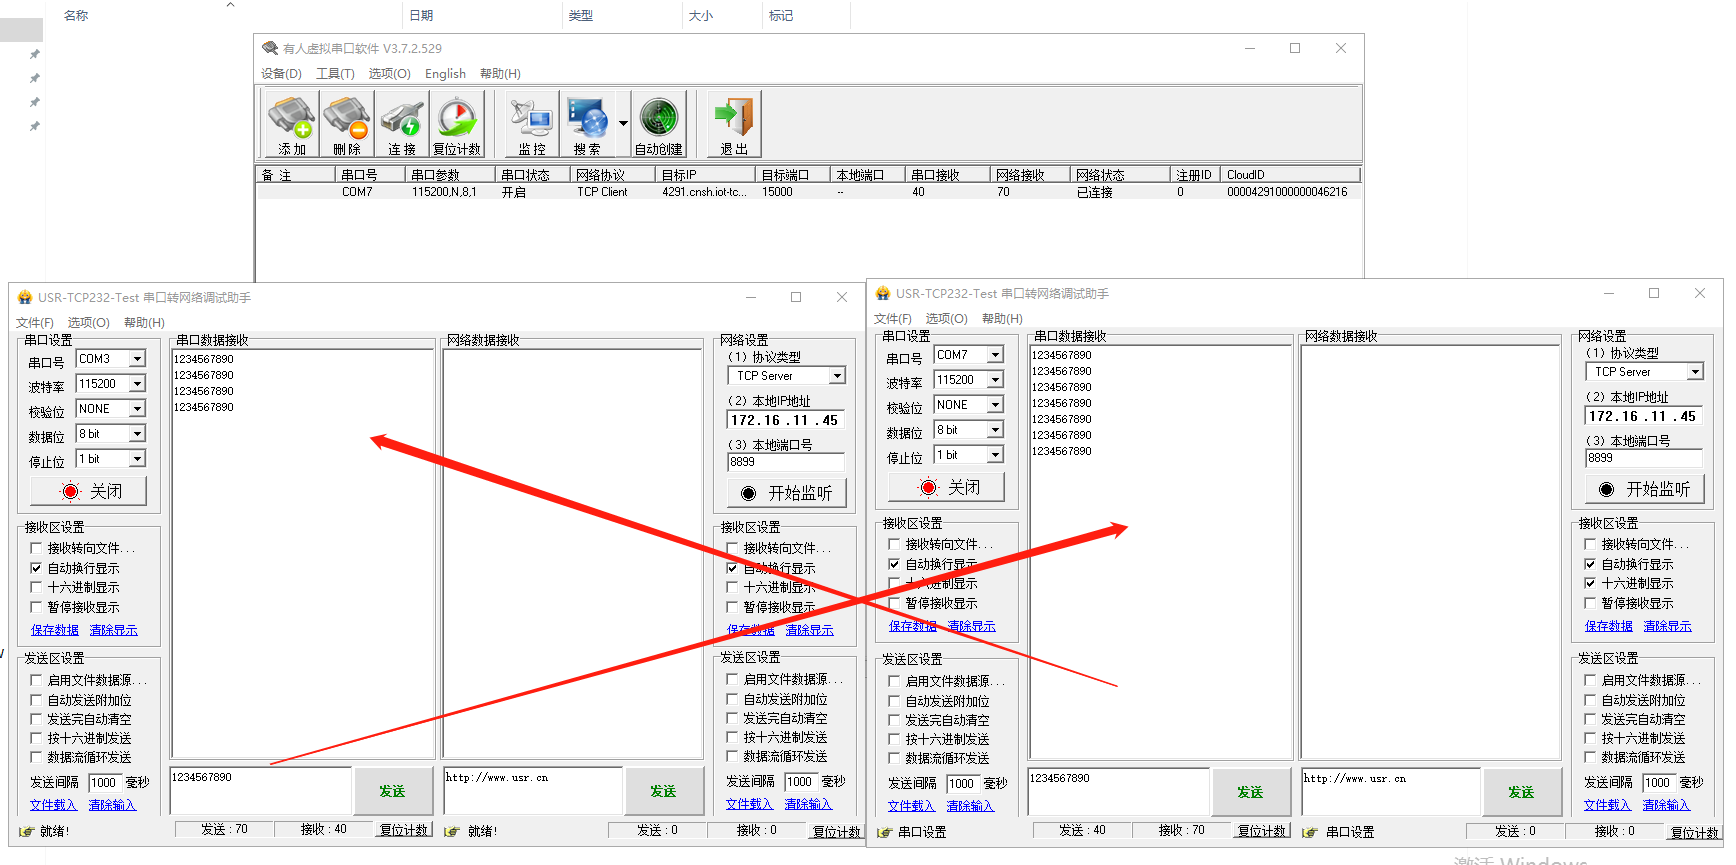Click the 退出 (Exit) door icon
This screenshot has width=1736, height=865.
734,124
